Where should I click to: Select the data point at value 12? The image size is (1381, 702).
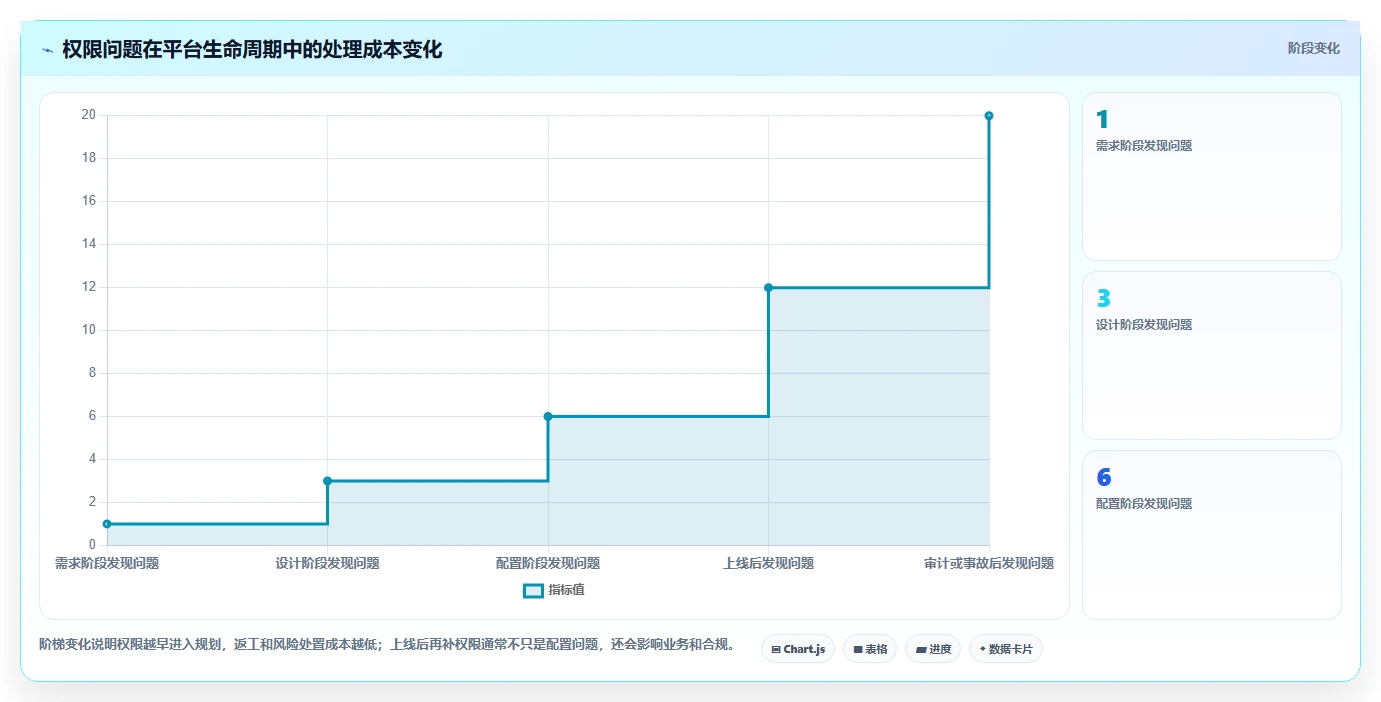point(768,287)
